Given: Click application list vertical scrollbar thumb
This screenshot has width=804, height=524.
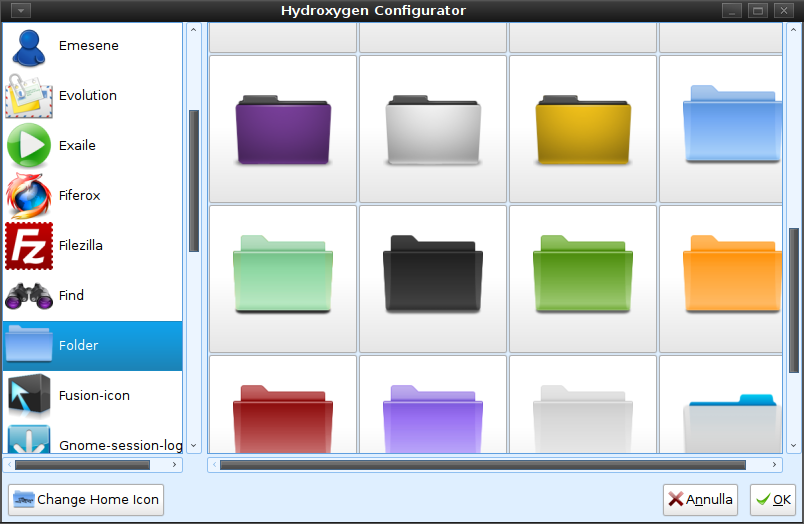Looking at the screenshot, I should click(194, 181).
